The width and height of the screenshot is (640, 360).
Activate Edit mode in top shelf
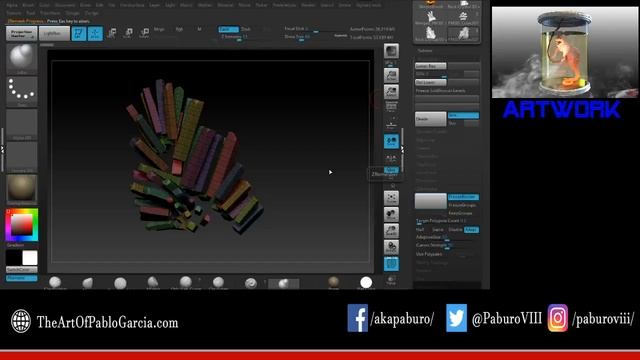(x=78, y=33)
